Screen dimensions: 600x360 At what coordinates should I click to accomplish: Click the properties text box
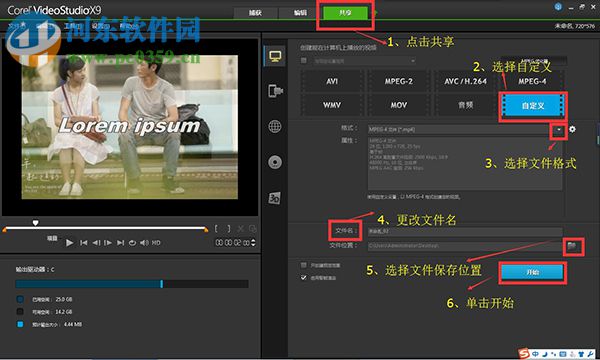(465, 164)
